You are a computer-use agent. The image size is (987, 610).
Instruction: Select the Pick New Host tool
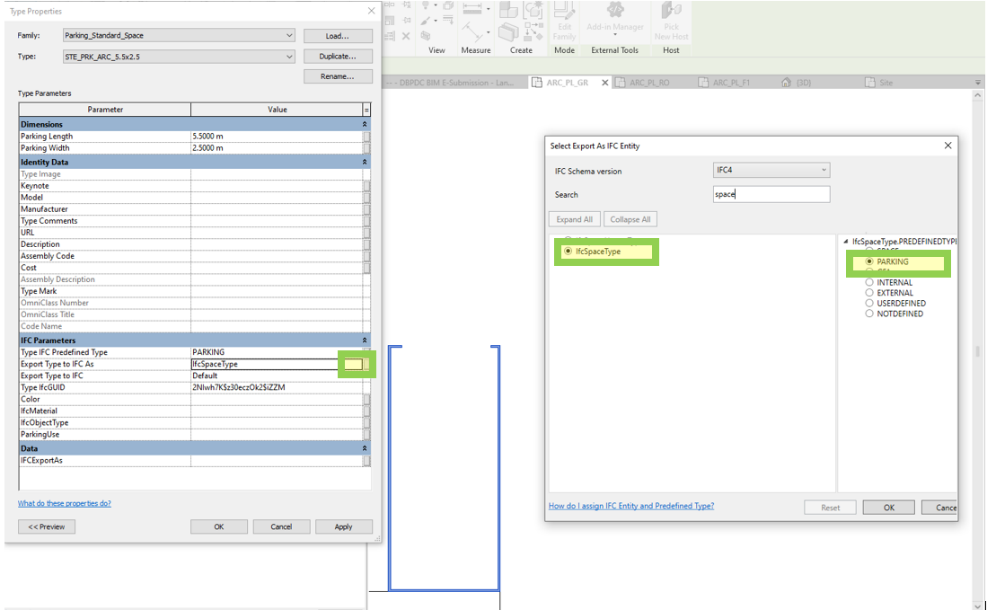671,15
